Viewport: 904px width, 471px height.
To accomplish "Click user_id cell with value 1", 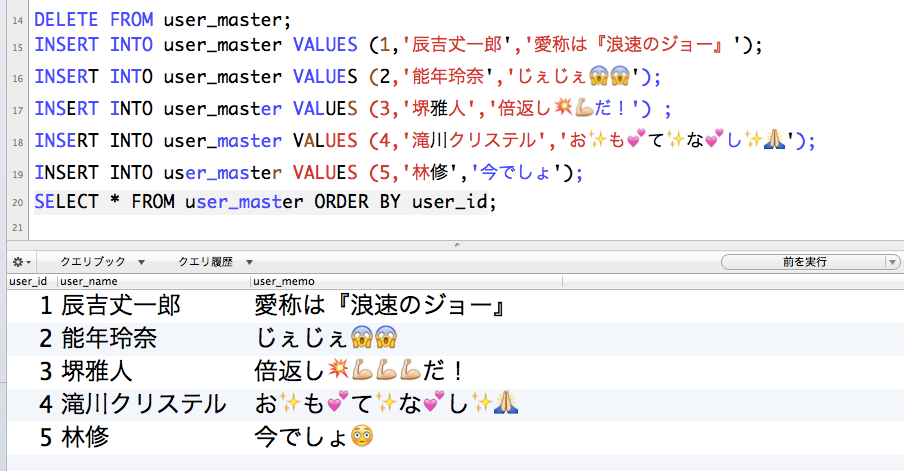I will [46, 306].
